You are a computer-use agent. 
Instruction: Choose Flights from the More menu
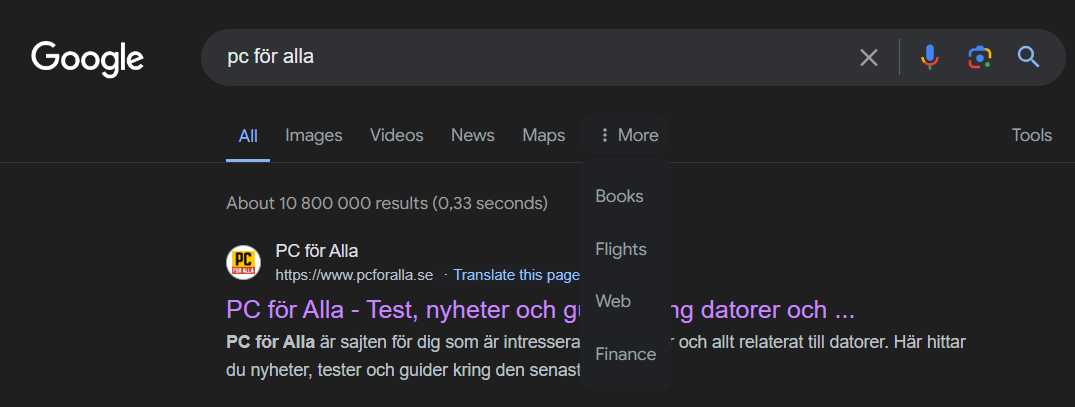(x=621, y=249)
